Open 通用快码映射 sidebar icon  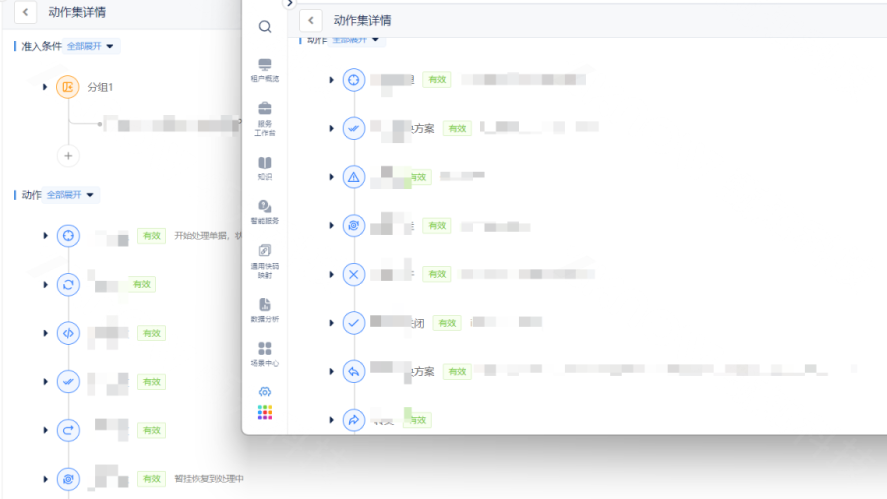click(264, 257)
